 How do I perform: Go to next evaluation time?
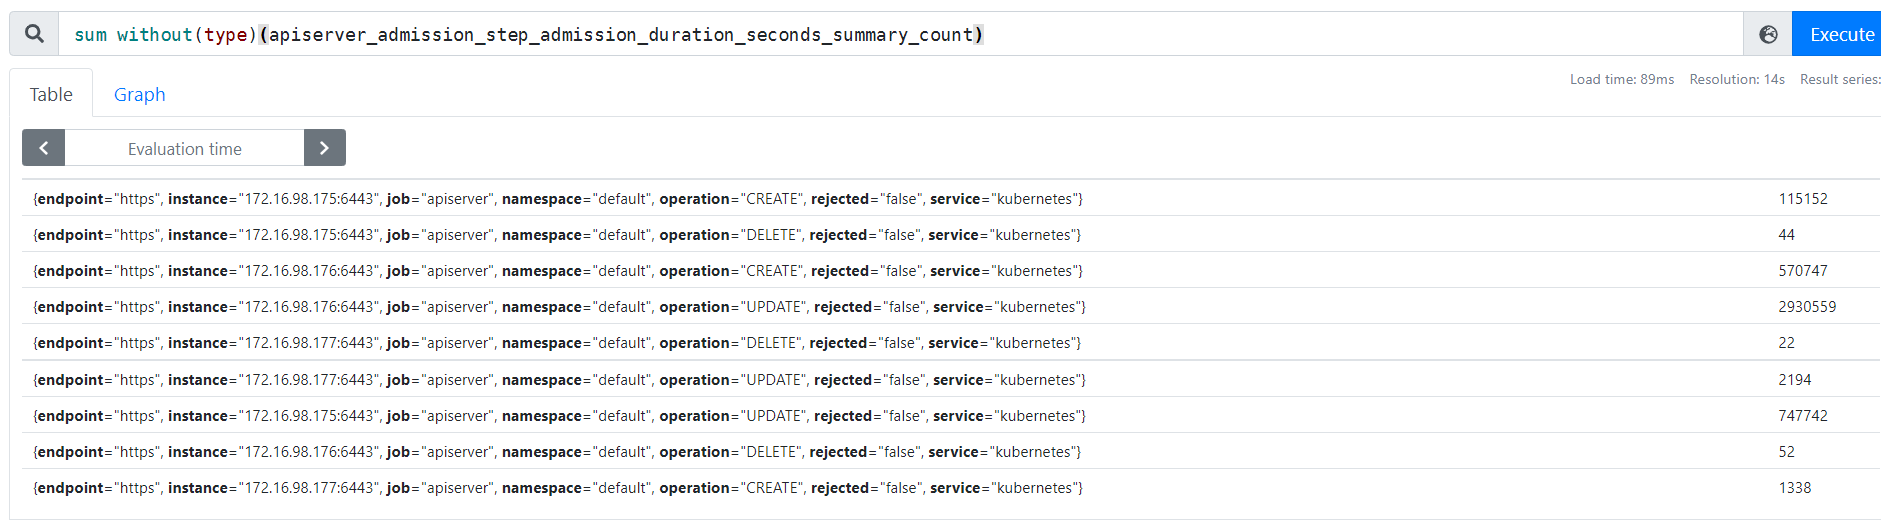[x=324, y=148]
